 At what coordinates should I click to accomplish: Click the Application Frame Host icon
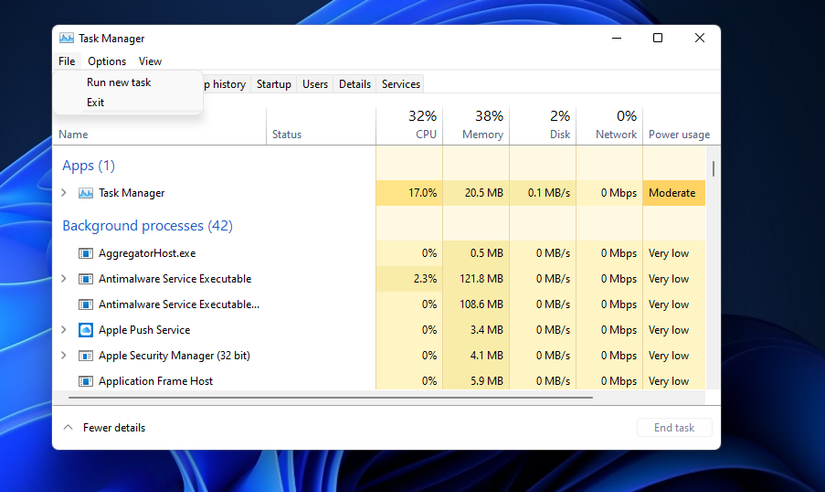[x=86, y=381]
